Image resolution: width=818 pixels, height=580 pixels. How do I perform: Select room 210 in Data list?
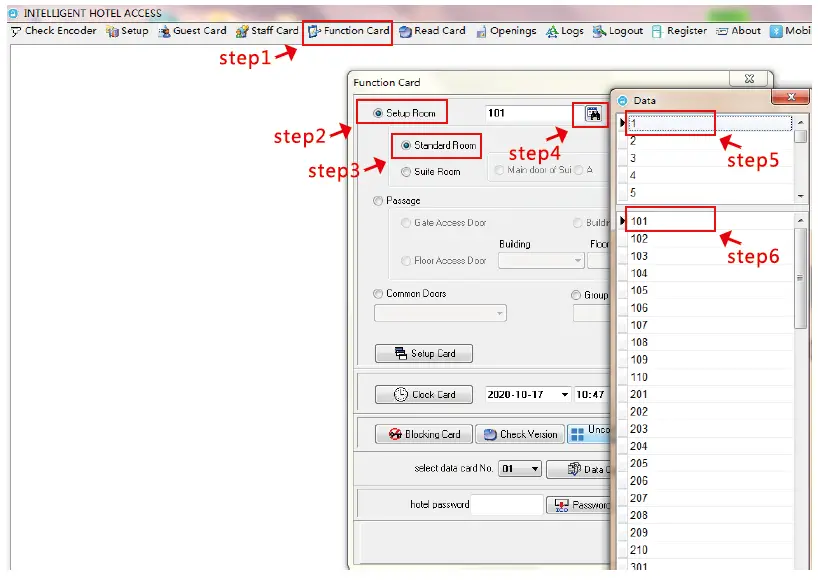[709, 550]
